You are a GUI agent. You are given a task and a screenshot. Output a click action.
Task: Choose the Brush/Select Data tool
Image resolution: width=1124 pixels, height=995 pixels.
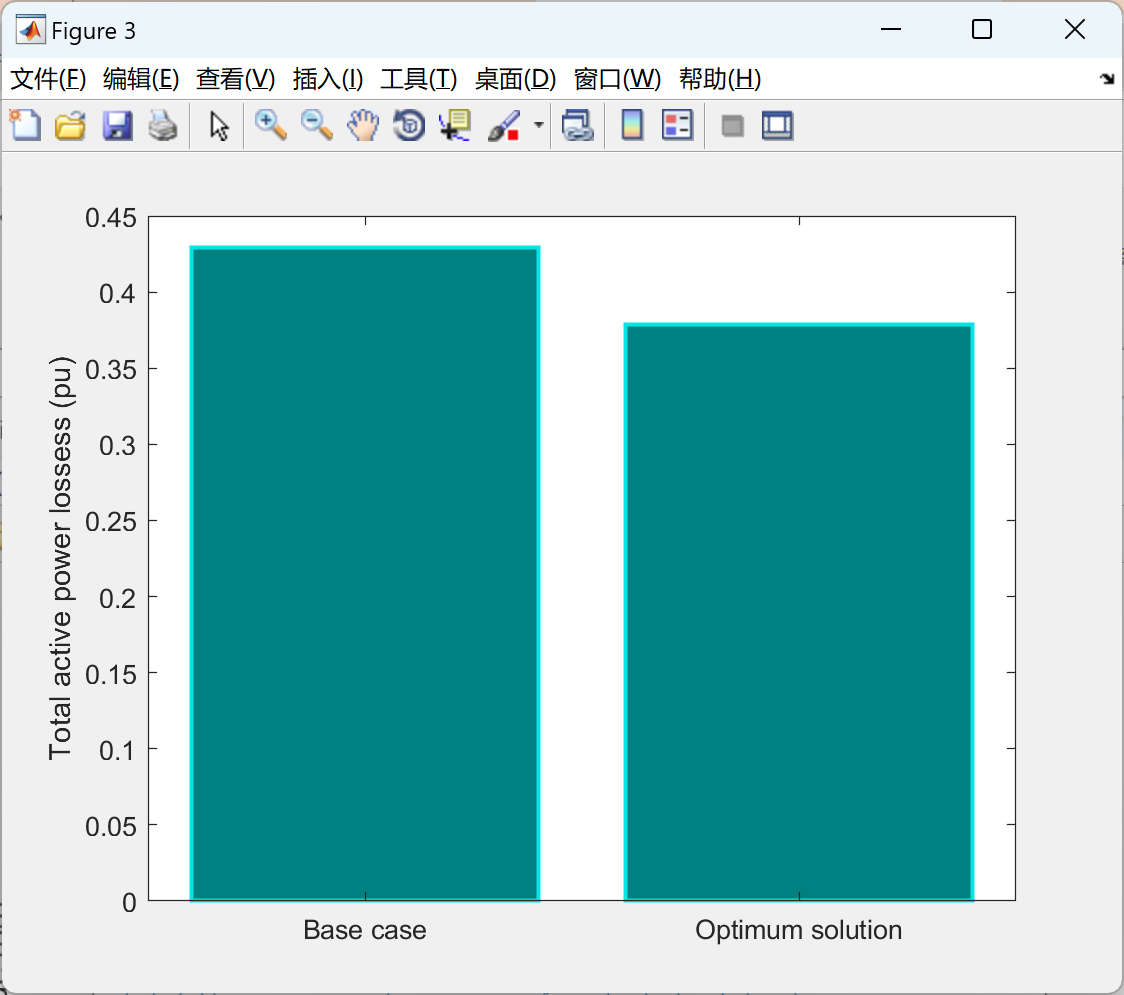click(x=504, y=125)
